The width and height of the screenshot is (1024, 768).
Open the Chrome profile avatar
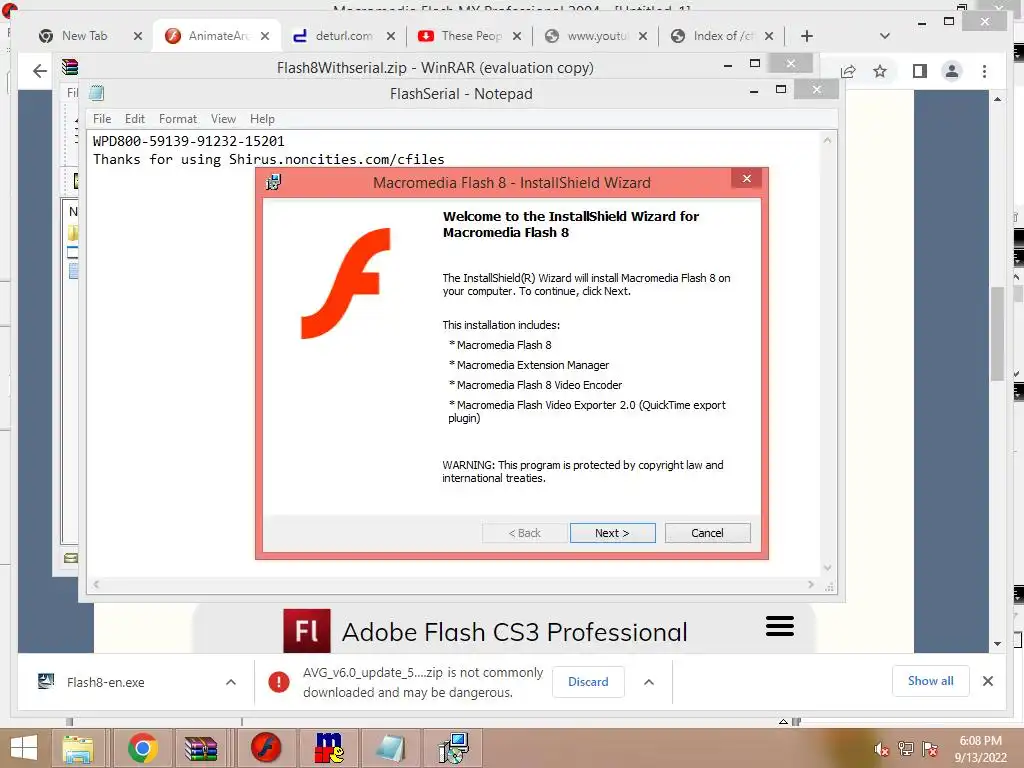tap(952, 71)
